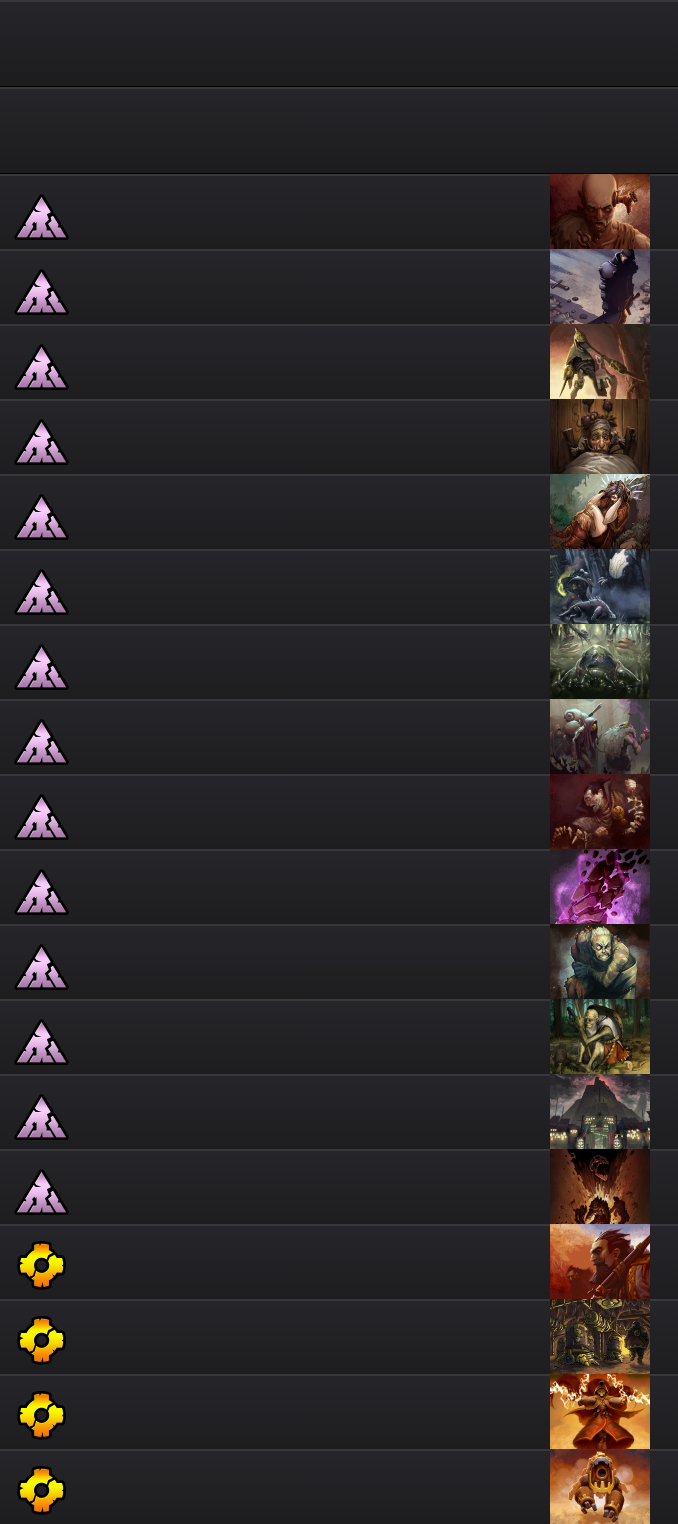Open the purple crystal shard thumbnail
This screenshot has width=678, height=1524.
[600, 887]
